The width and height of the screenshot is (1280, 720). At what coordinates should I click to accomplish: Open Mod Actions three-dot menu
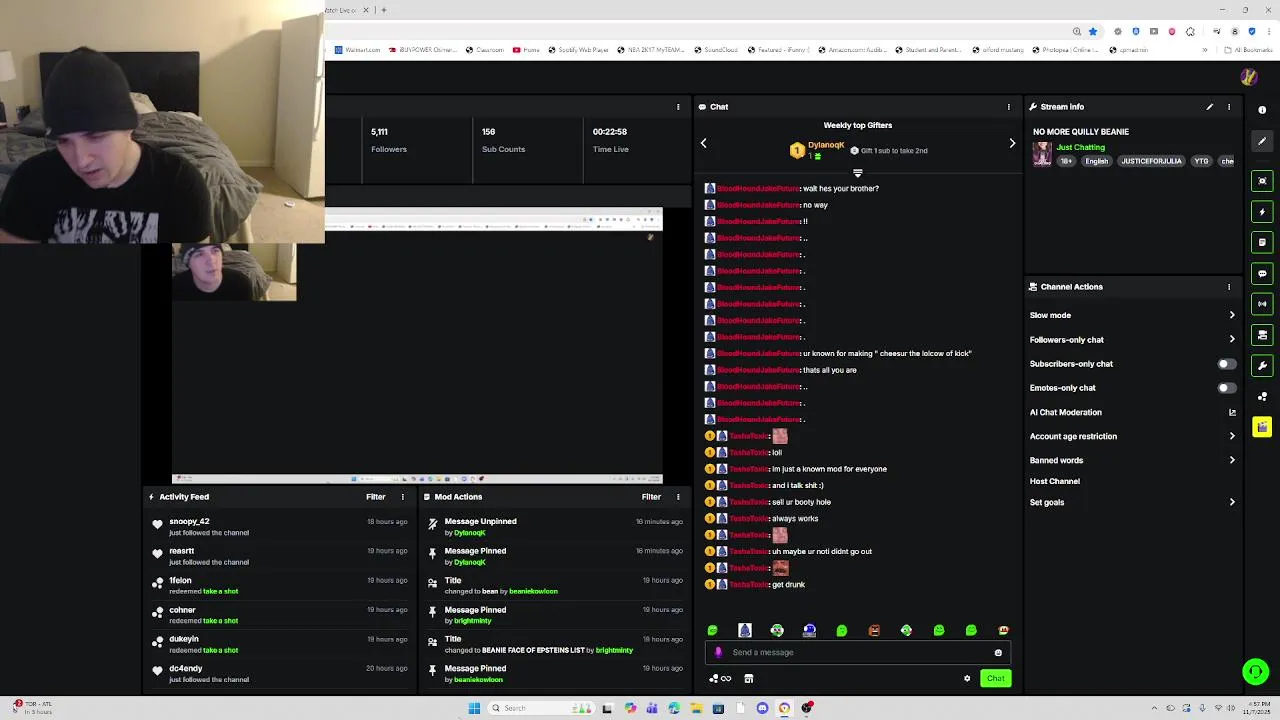[x=678, y=497]
